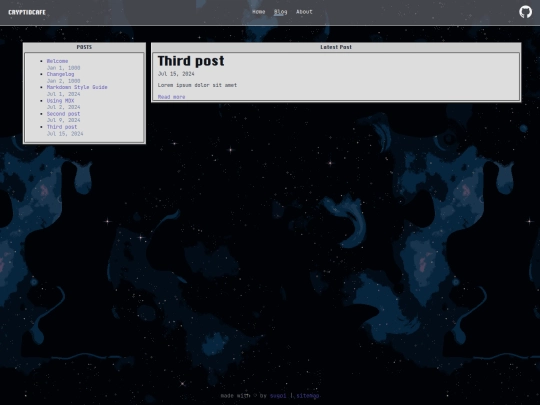Open the About nav item
This screenshot has width=540, height=405.
click(x=304, y=12)
